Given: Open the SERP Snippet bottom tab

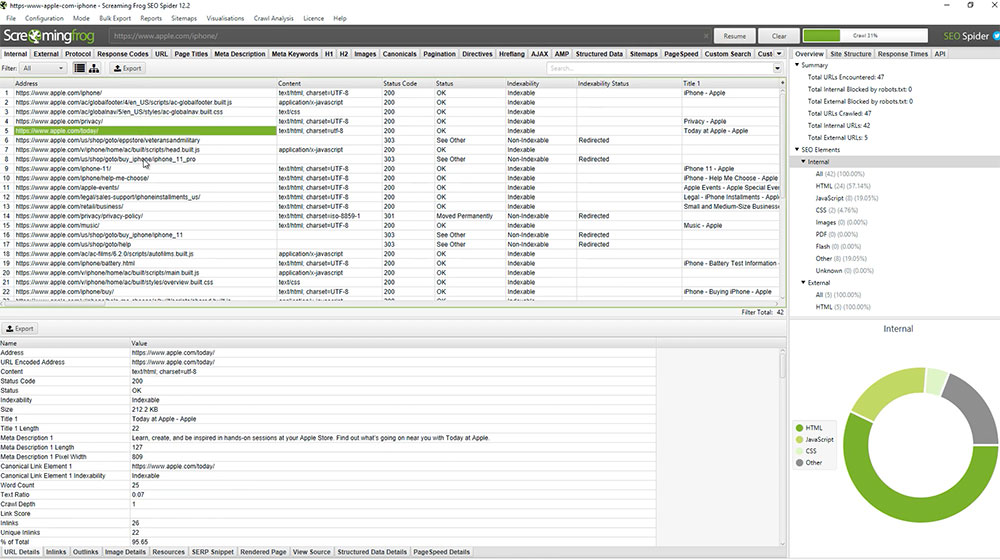Looking at the screenshot, I should [213, 552].
